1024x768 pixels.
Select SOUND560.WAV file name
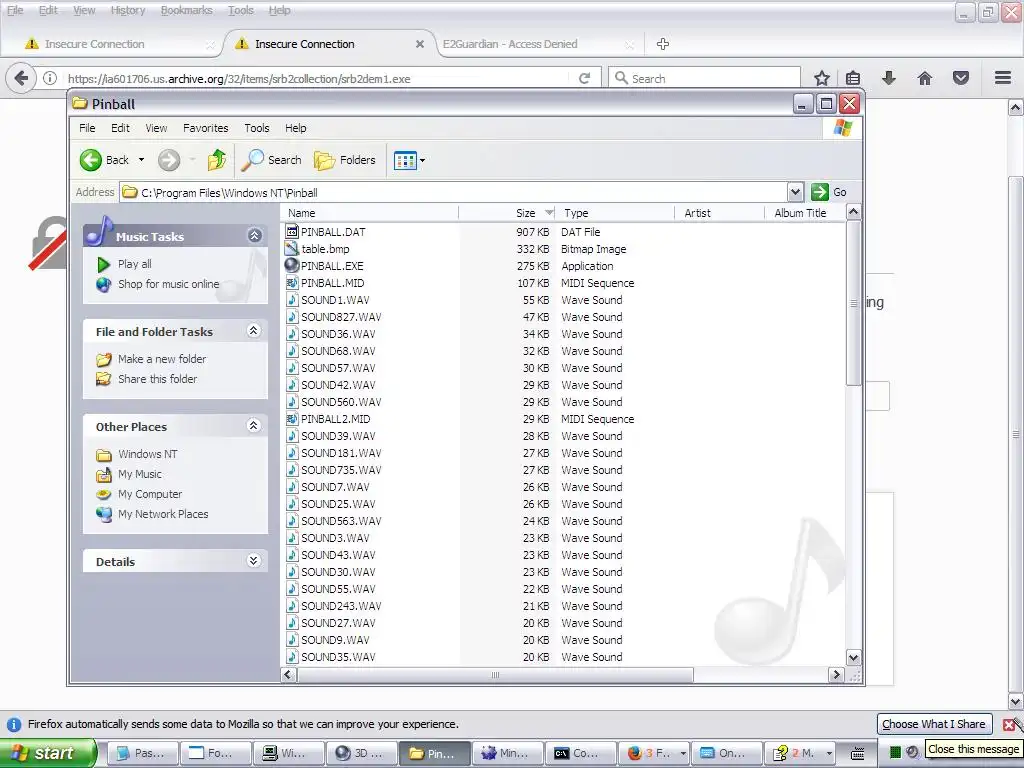pyautogui.click(x=341, y=402)
